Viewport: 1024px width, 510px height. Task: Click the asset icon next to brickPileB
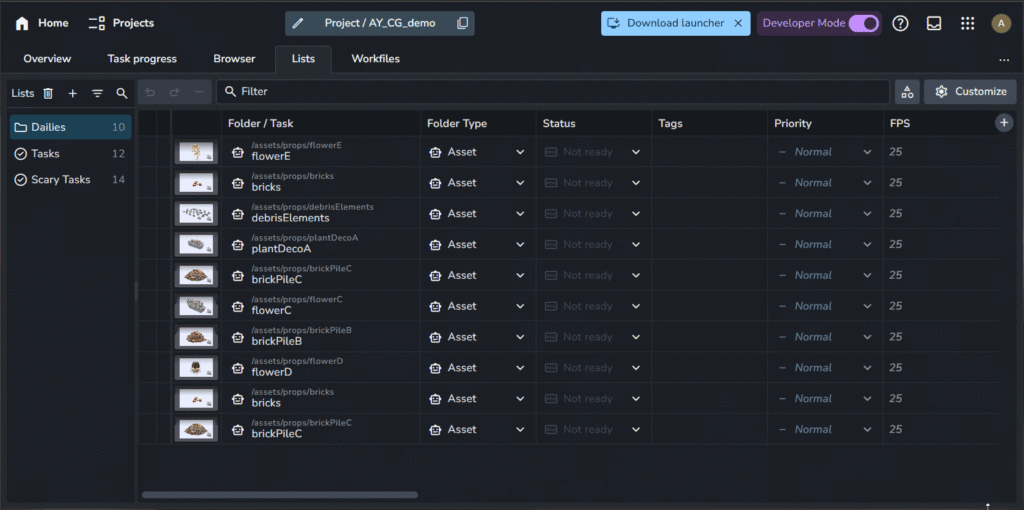(238, 338)
